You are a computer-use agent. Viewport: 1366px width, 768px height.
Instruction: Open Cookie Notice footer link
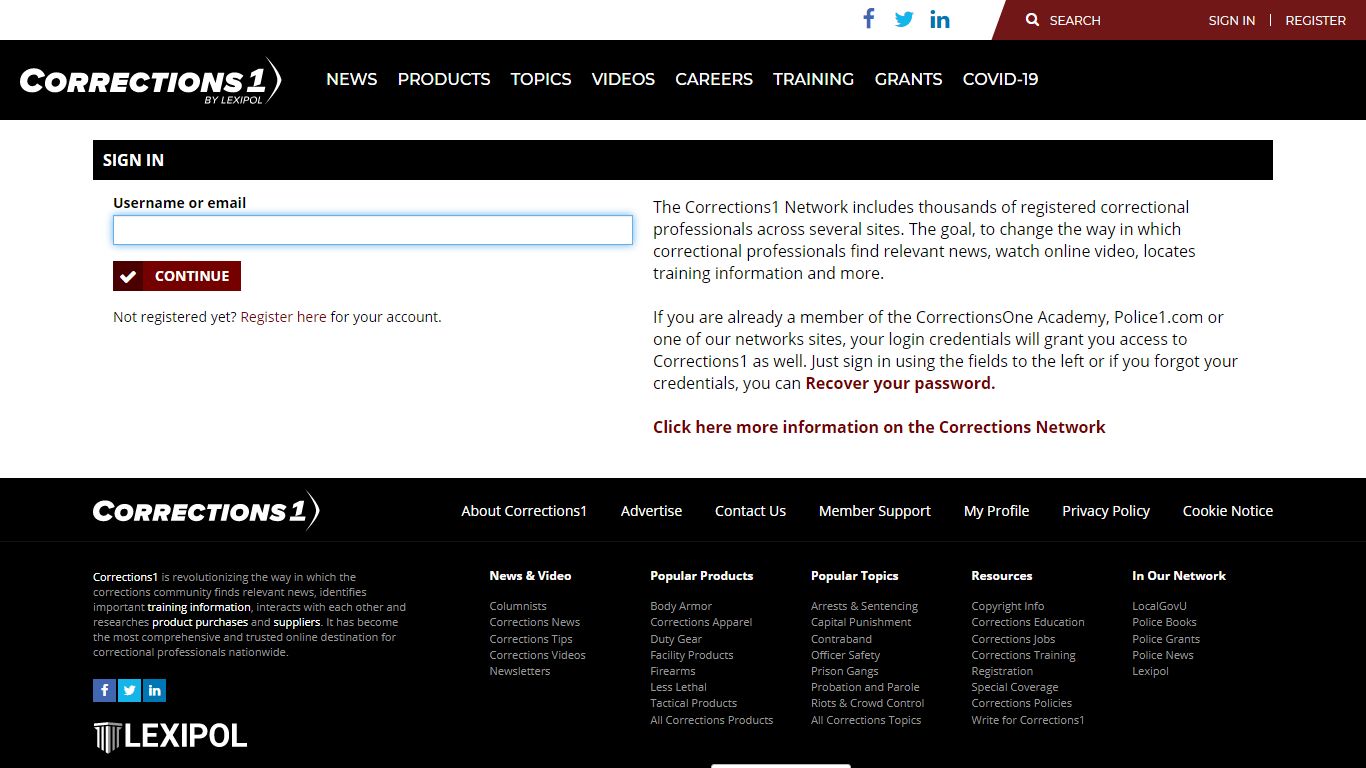1228,511
